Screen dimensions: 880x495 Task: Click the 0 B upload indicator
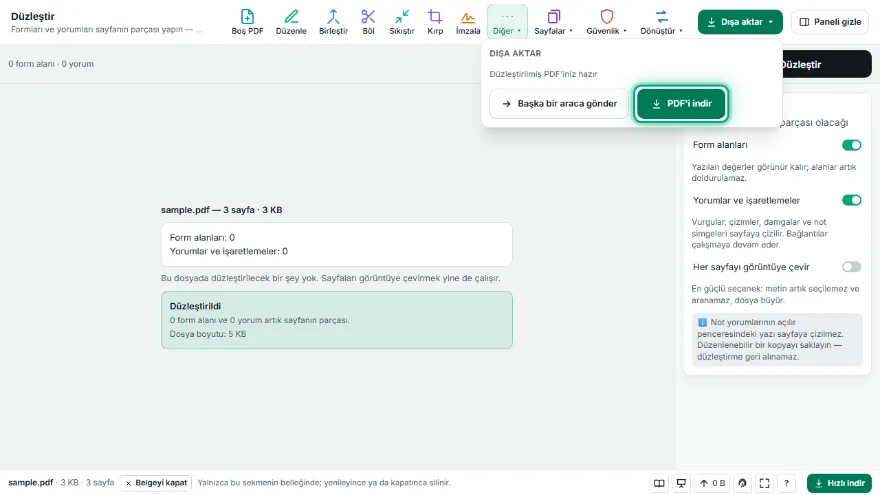(x=712, y=483)
